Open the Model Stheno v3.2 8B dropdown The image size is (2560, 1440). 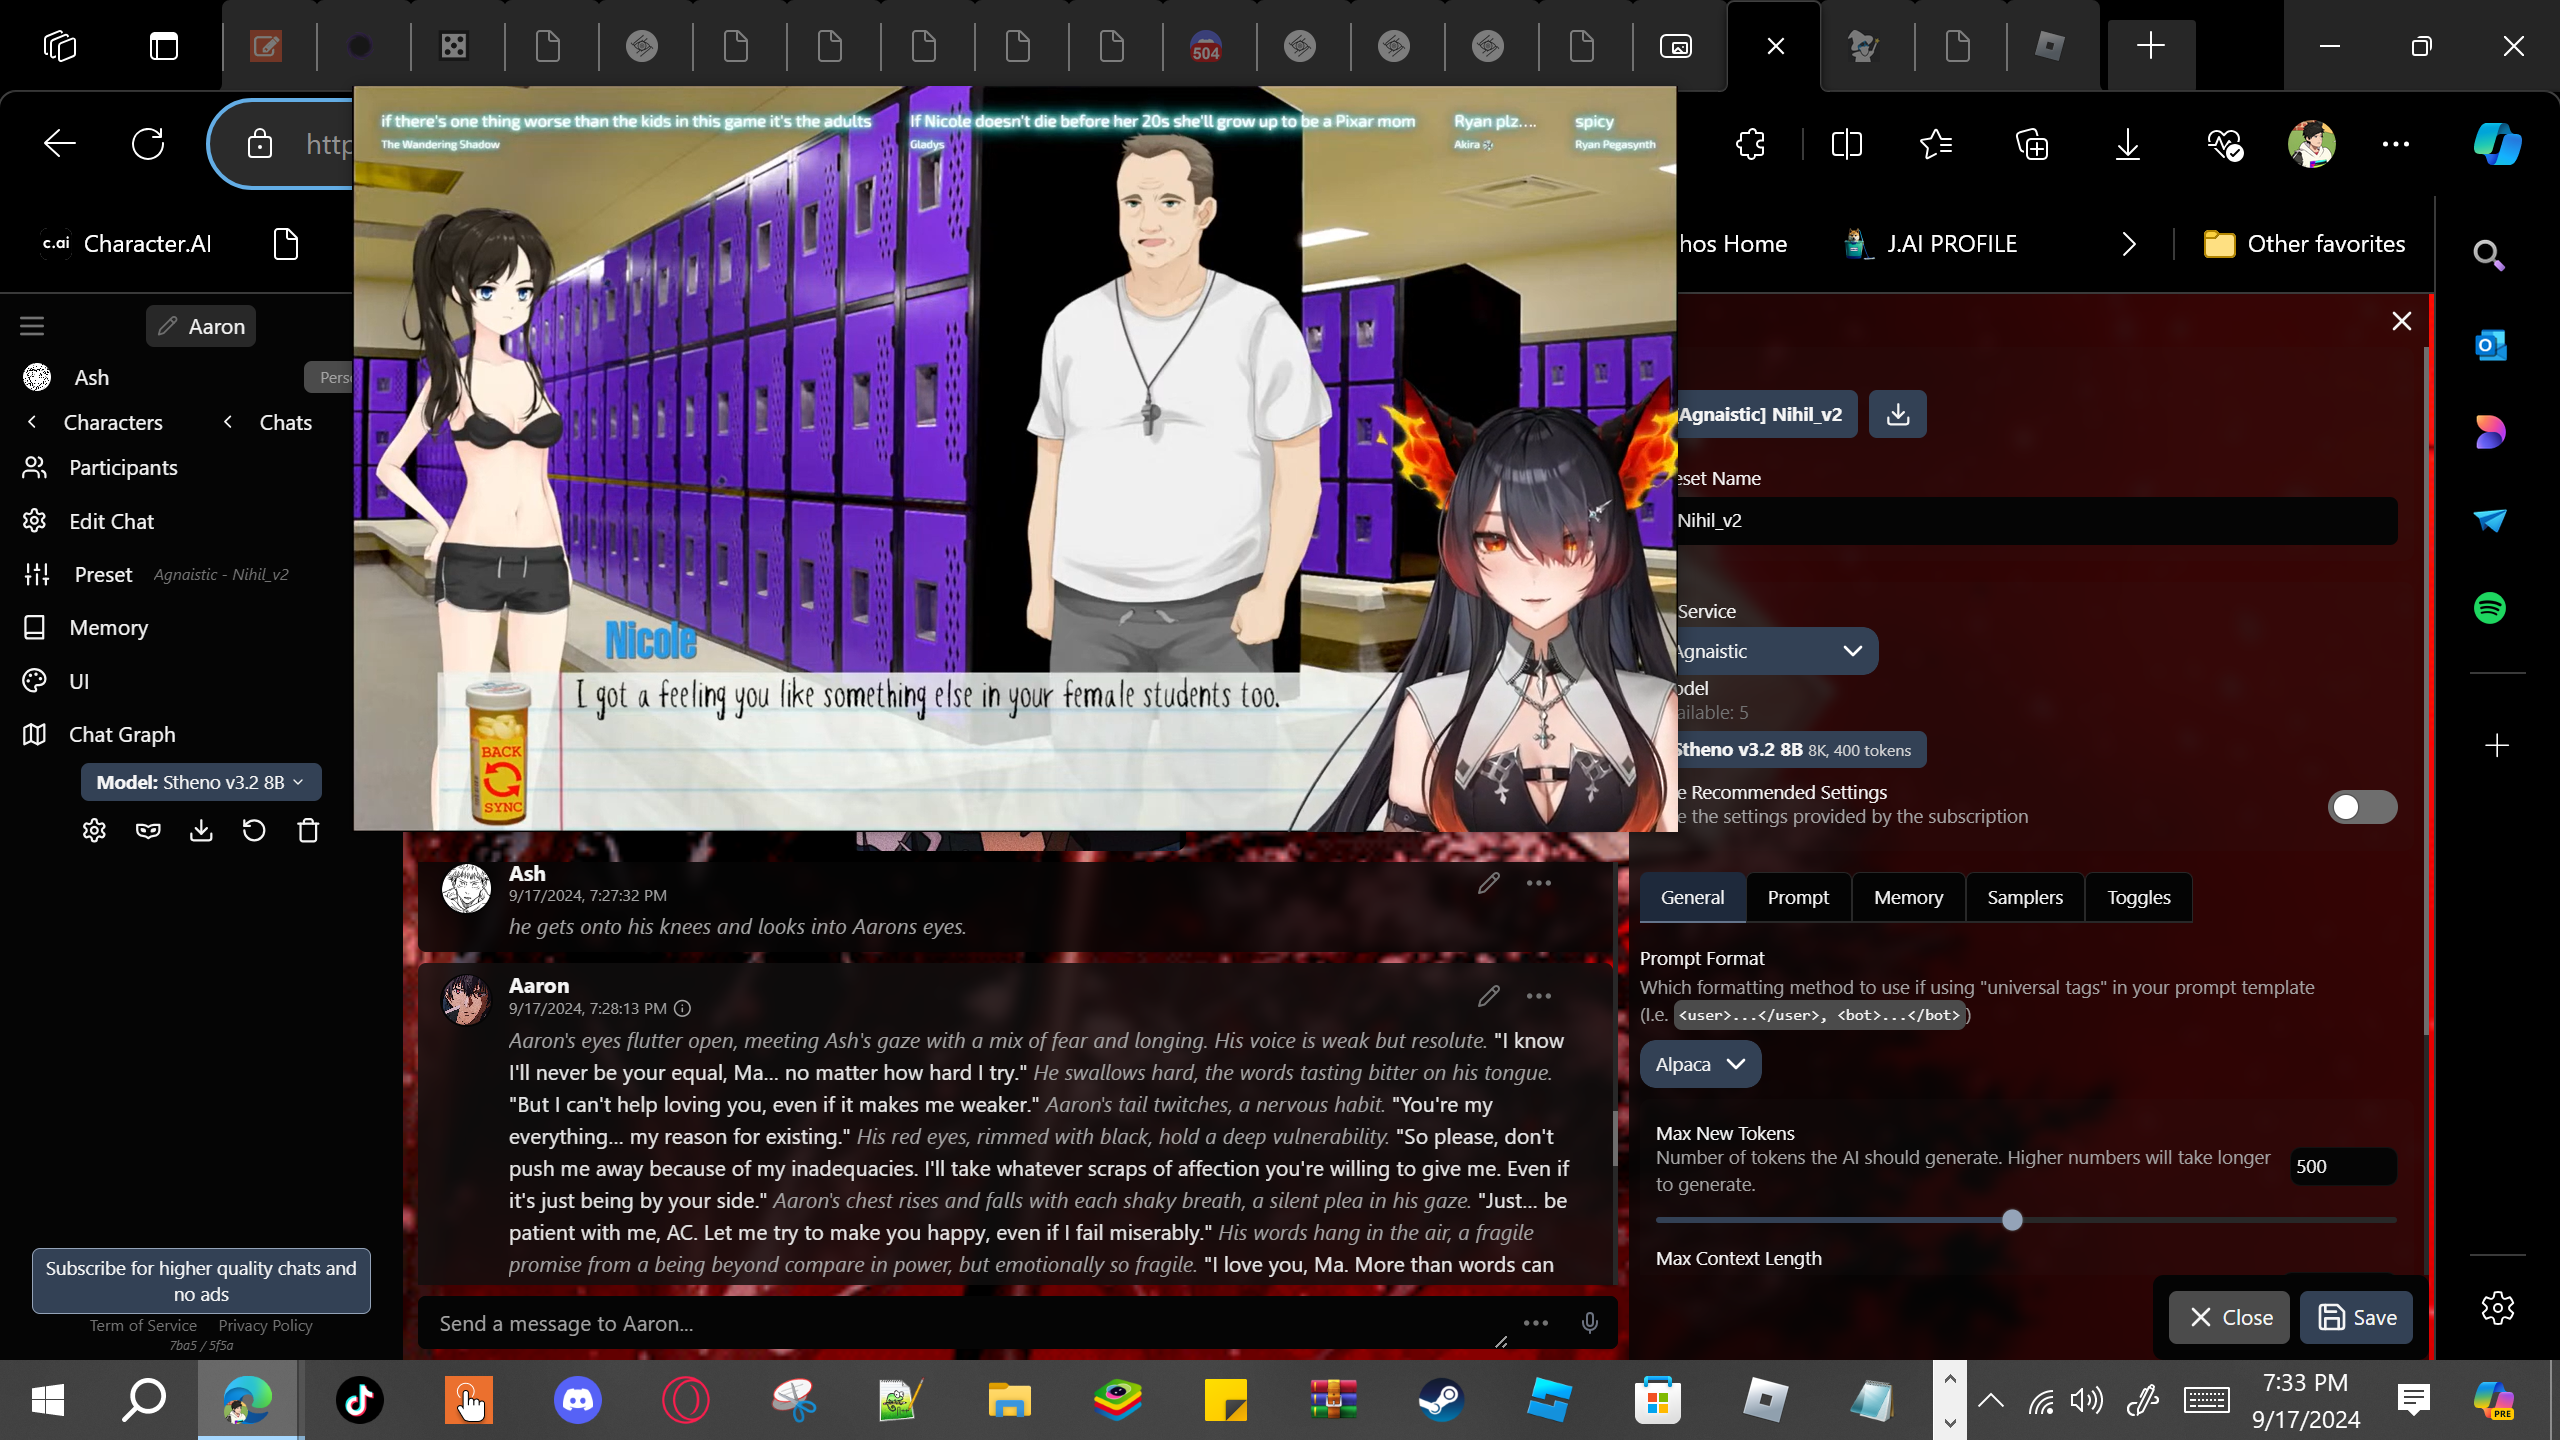click(200, 782)
